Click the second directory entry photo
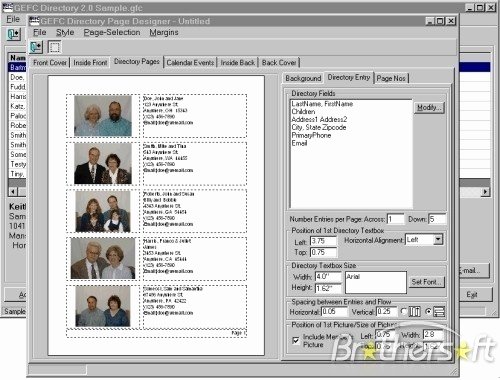The image size is (500, 380). (103, 164)
